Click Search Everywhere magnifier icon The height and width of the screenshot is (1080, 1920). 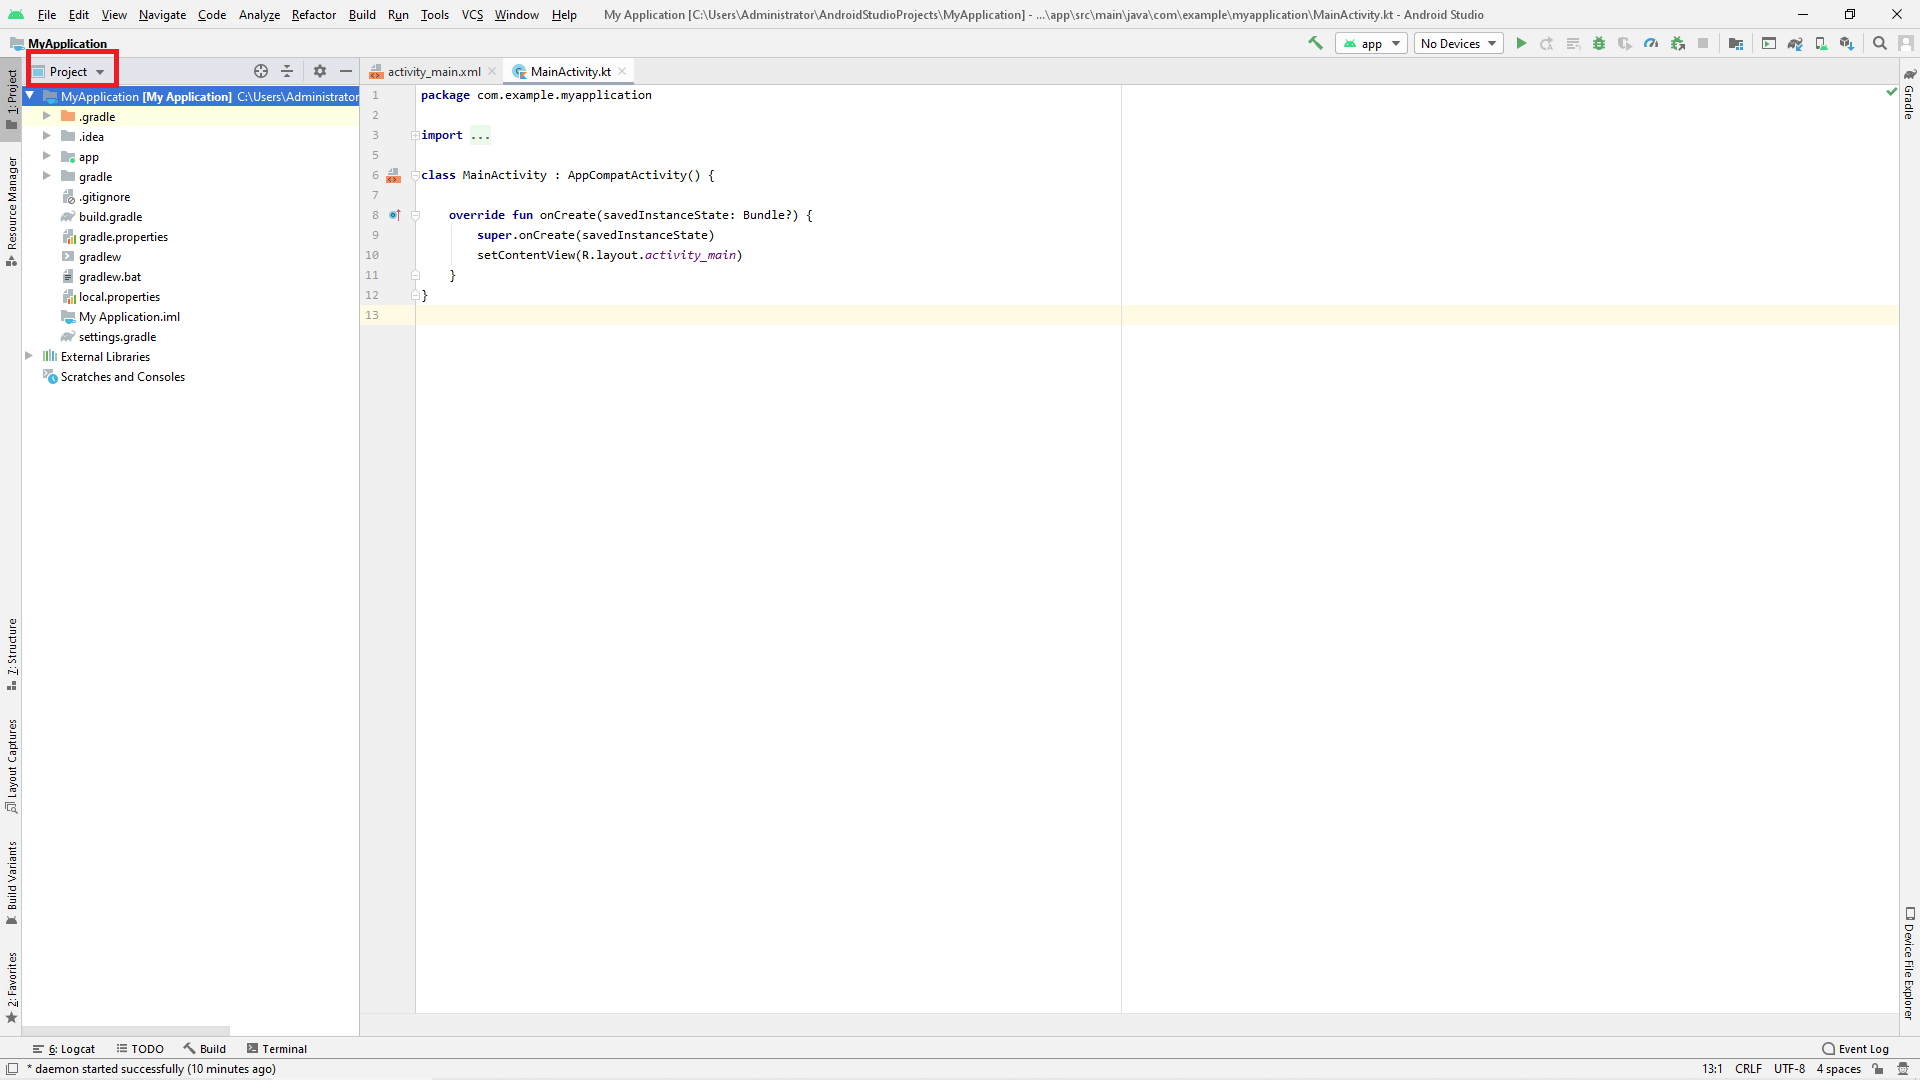tap(1880, 43)
